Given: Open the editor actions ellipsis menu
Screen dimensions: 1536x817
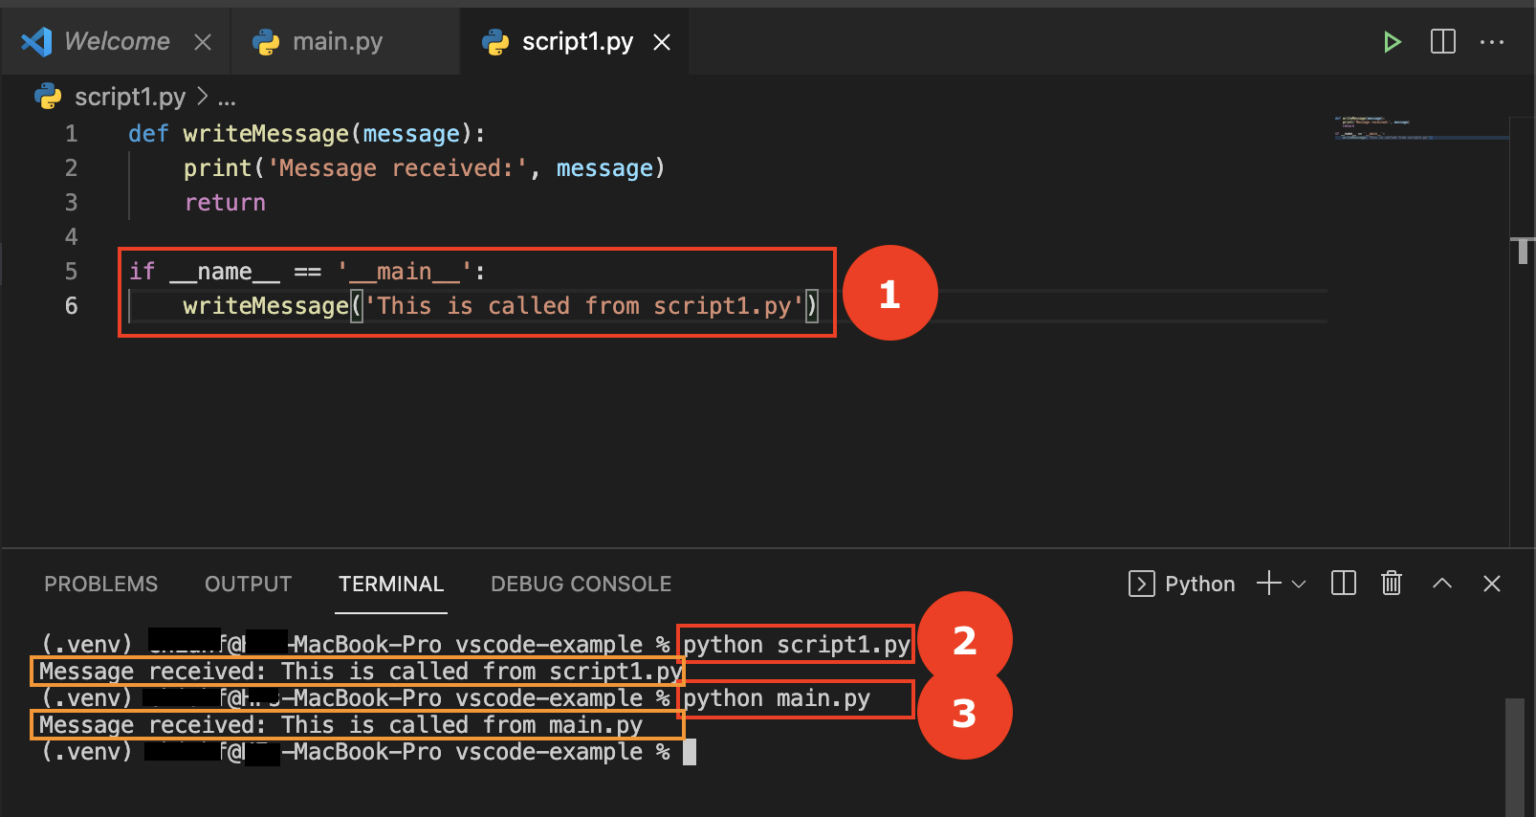Looking at the screenshot, I should [x=1492, y=41].
